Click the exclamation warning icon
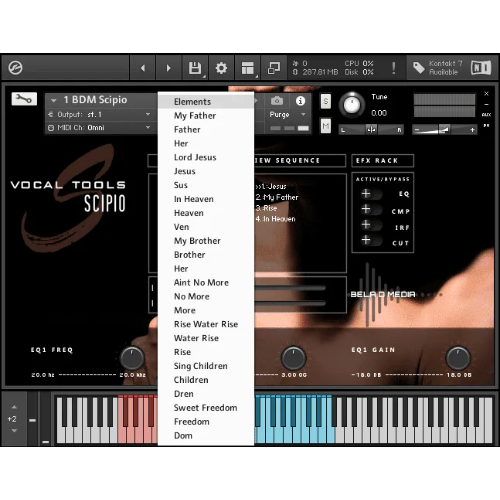This screenshot has width=500, height=500. pos(394,68)
